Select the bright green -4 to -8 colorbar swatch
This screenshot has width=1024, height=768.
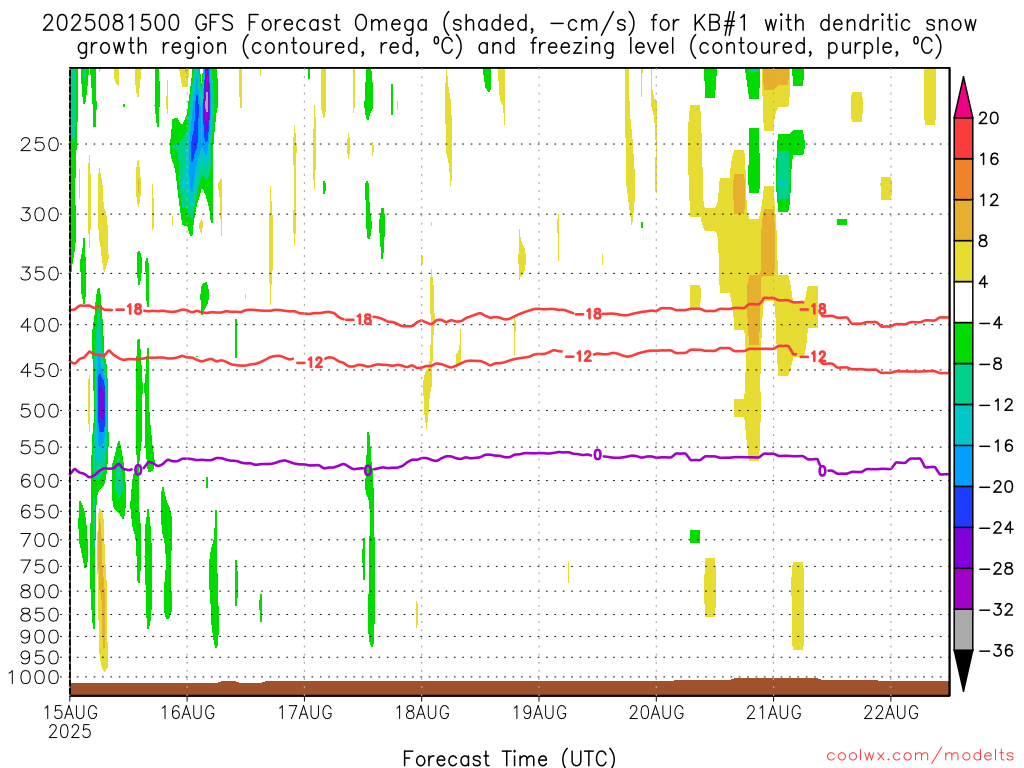pos(963,344)
